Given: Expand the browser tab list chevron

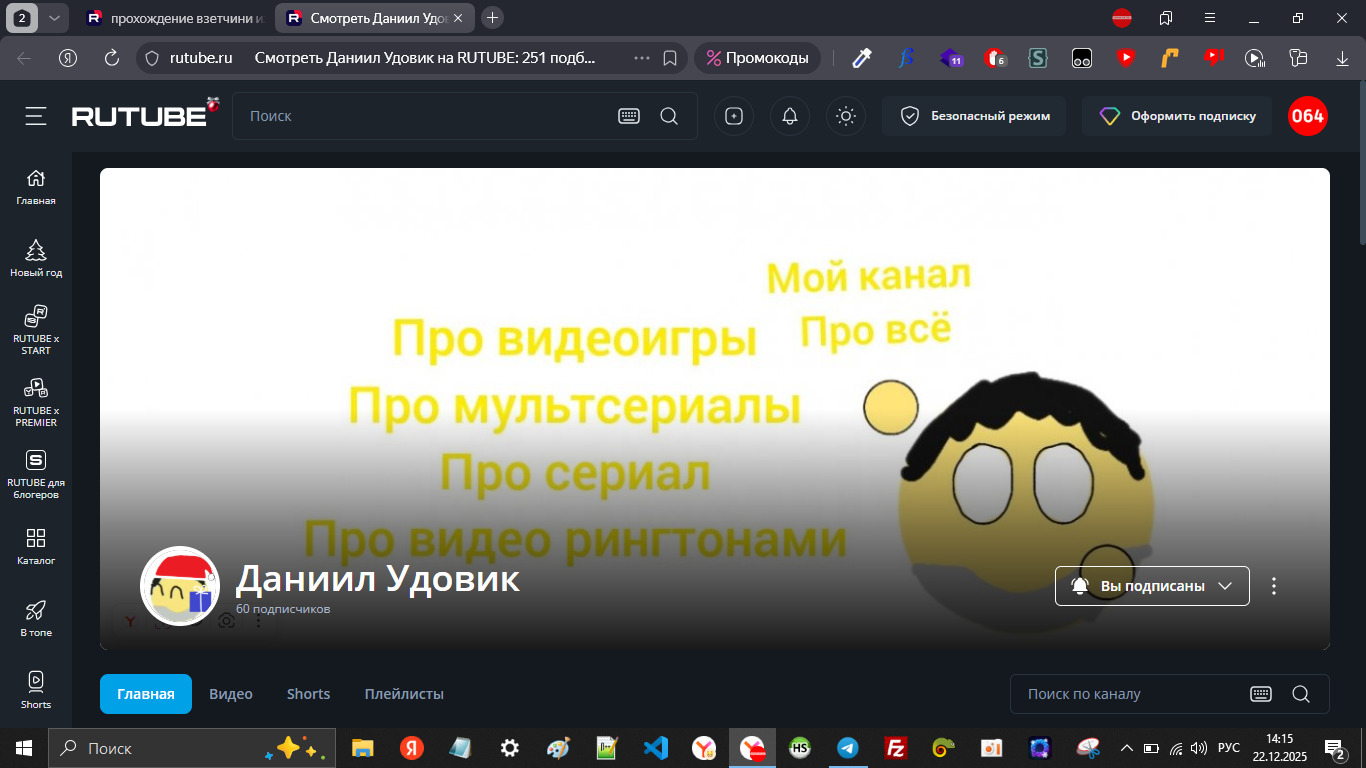Looking at the screenshot, I should [54, 18].
